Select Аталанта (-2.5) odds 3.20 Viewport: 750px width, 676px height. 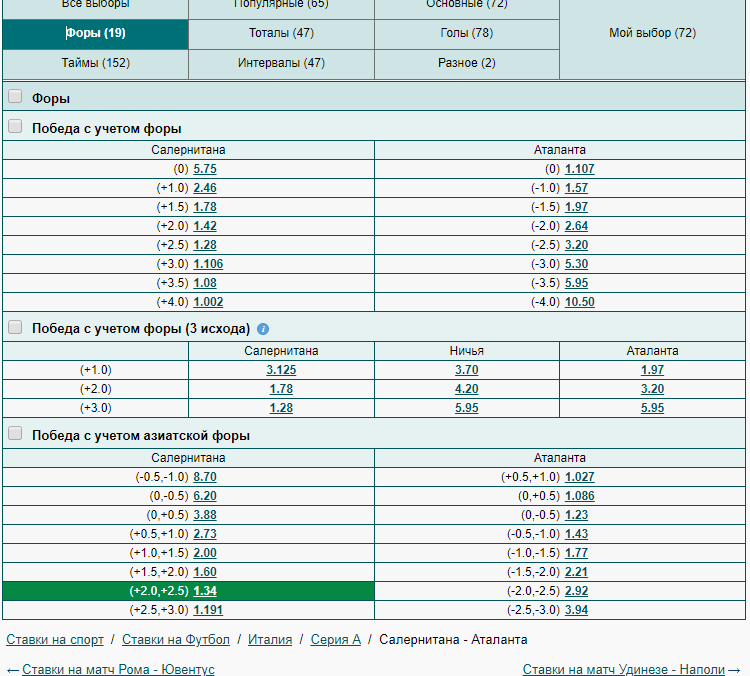pyautogui.click(x=576, y=245)
